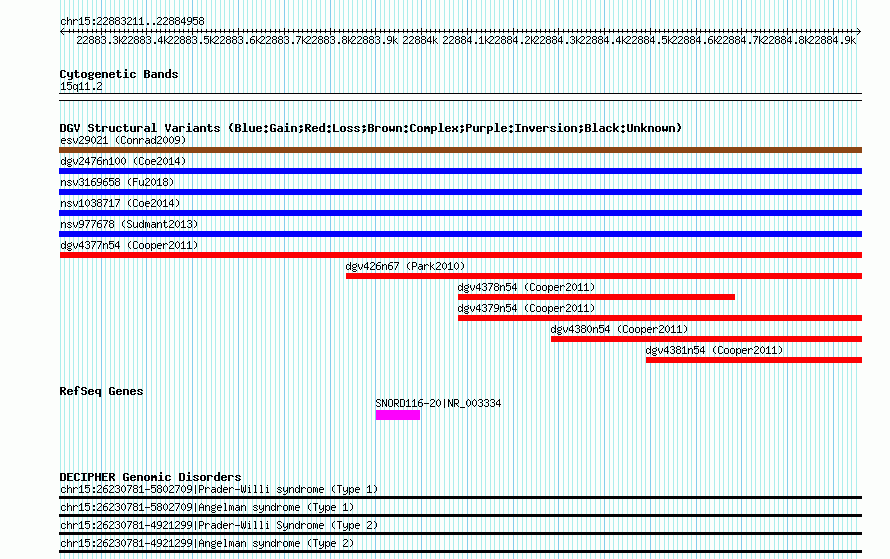Viewport: 890px width, 559px height.
Task: Click the blue dgv2476n100 gain bar
Action: (460, 171)
